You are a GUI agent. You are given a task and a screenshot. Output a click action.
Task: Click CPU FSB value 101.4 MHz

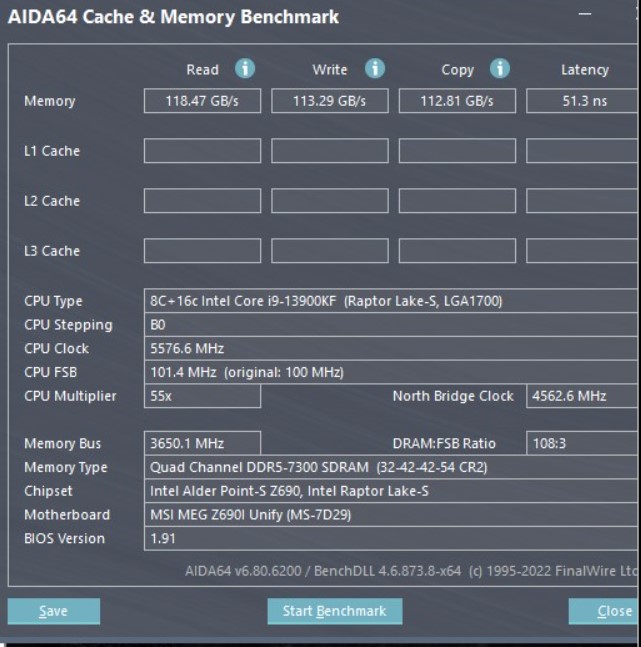391,372
